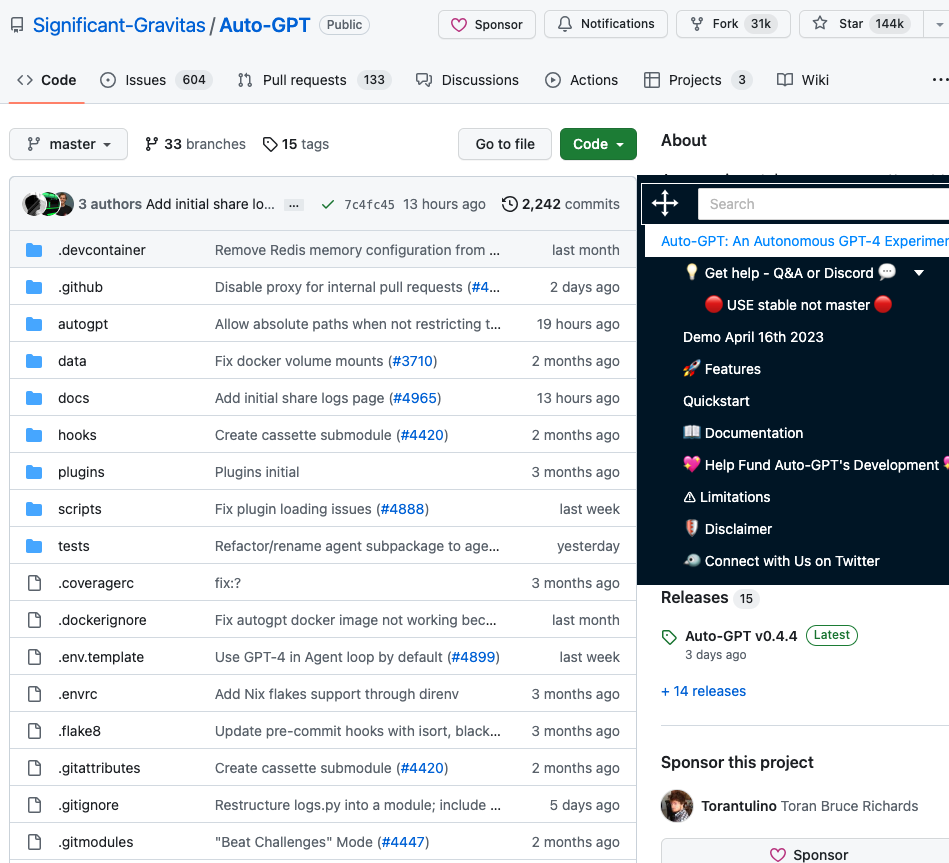Click the Sponsor heart button at top
The width and height of the screenshot is (949, 863).
(x=487, y=25)
